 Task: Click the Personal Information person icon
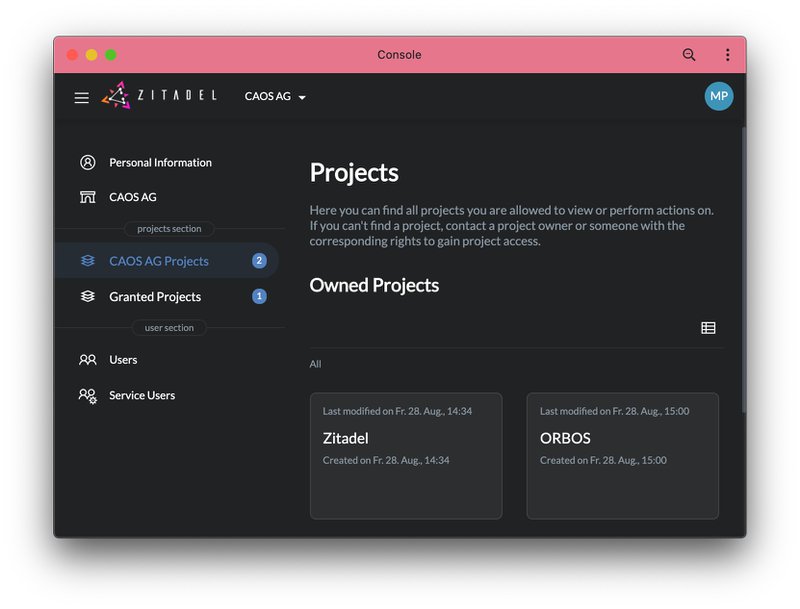click(88, 162)
